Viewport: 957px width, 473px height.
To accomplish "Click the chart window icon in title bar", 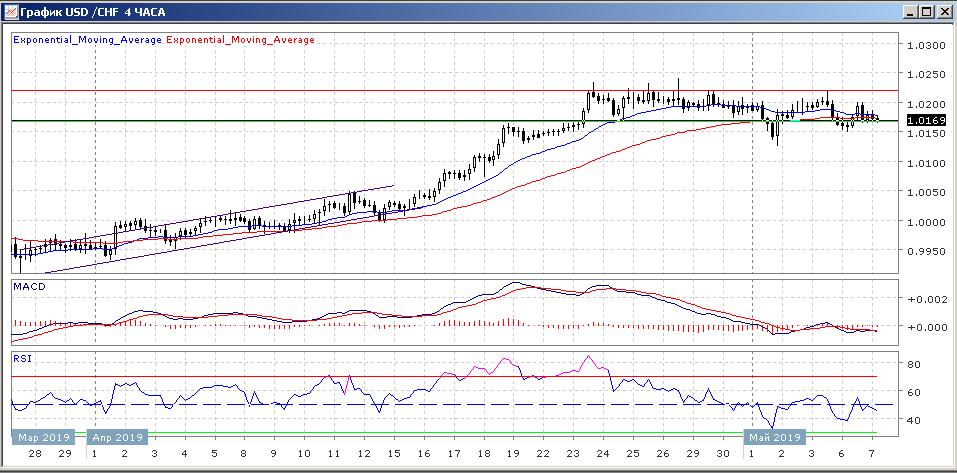I will [x=10, y=11].
